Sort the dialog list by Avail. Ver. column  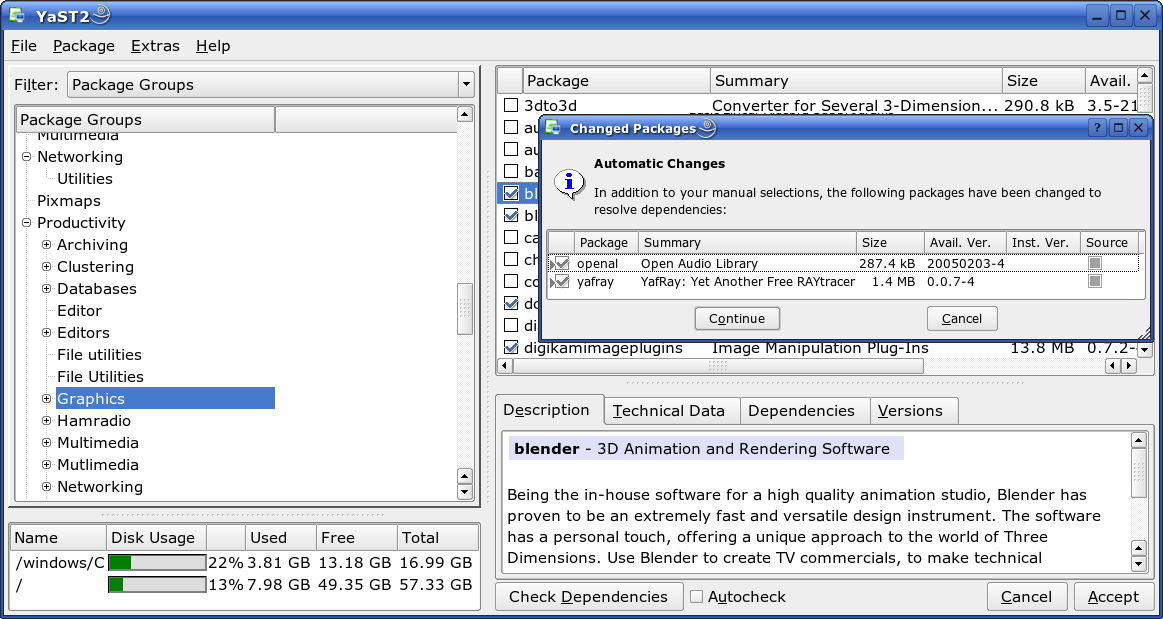pyautogui.click(x=965, y=242)
